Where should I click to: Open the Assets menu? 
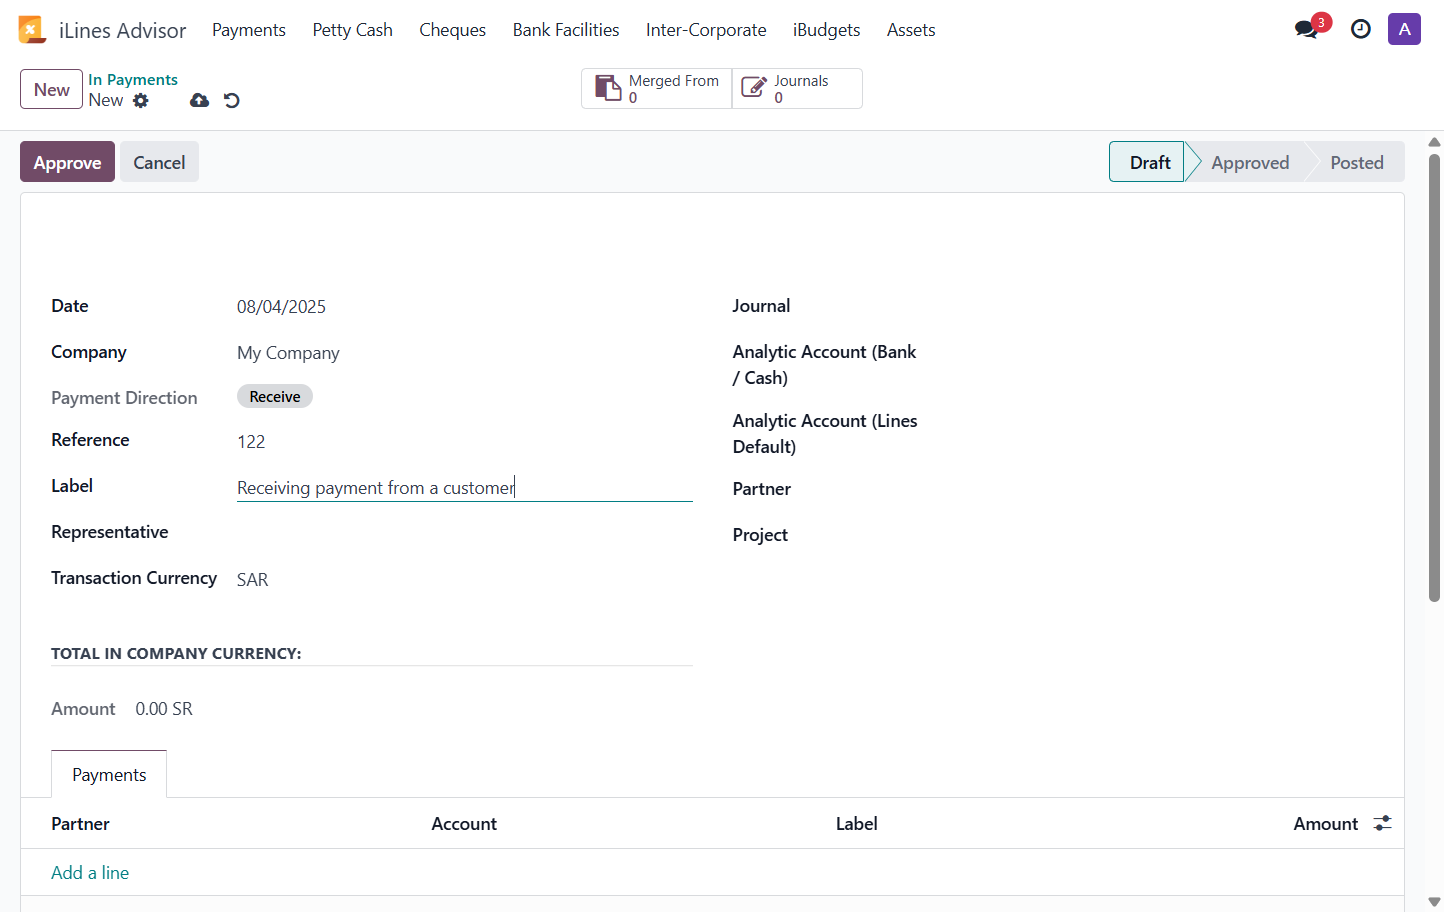[911, 30]
